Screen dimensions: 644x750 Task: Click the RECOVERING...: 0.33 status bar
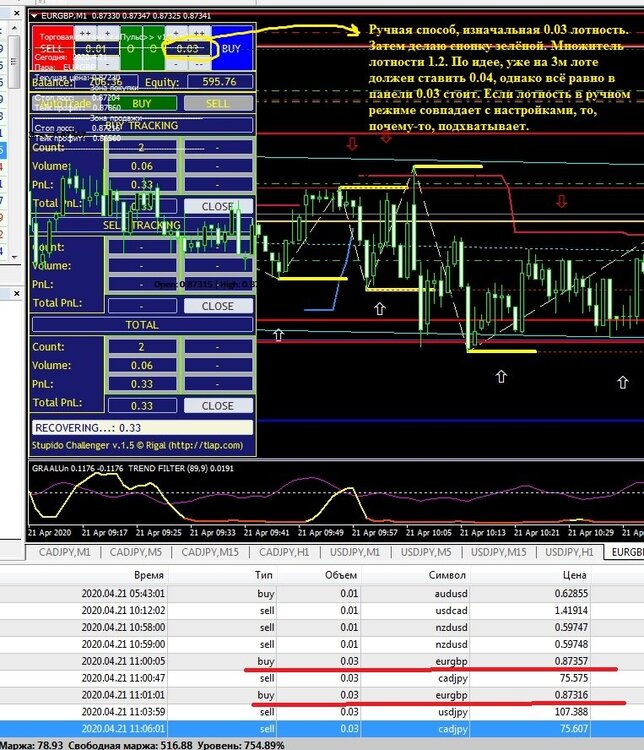pos(142,428)
